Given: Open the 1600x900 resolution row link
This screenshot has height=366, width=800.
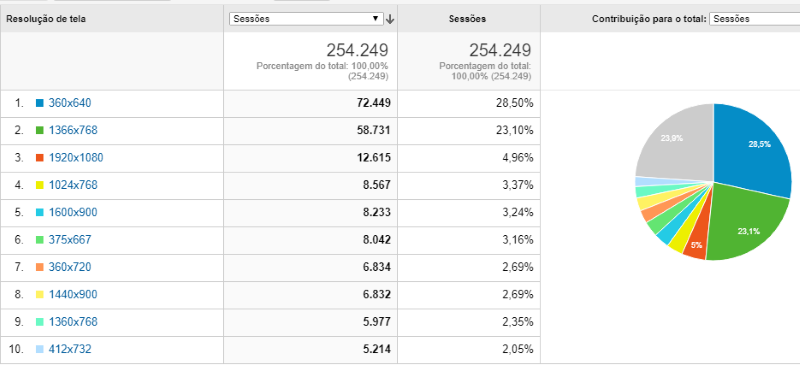Looking at the screenshot, I should click(73, 213).
